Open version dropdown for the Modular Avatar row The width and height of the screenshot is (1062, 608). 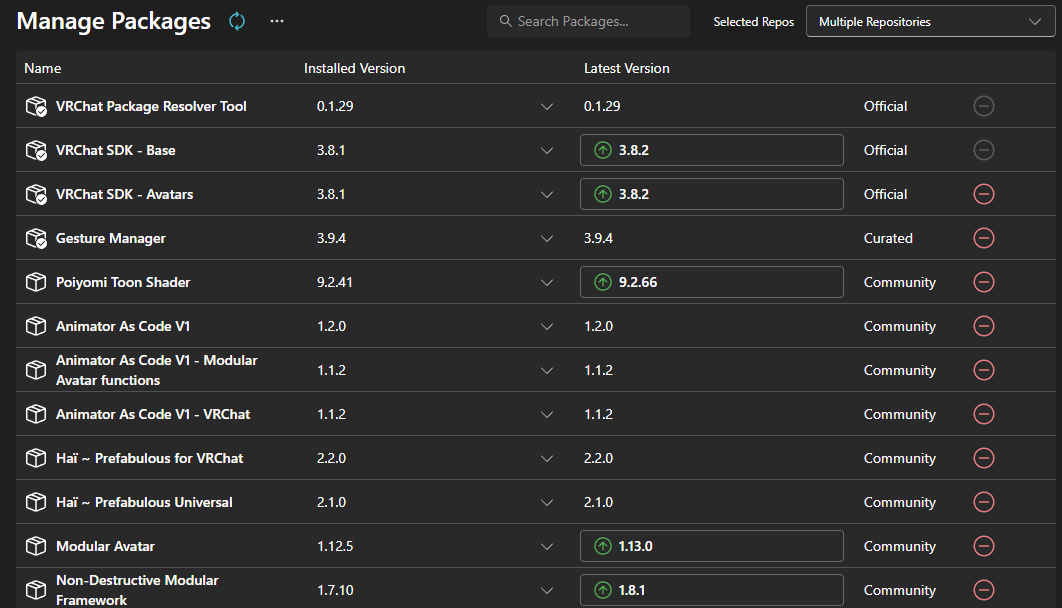547,547
